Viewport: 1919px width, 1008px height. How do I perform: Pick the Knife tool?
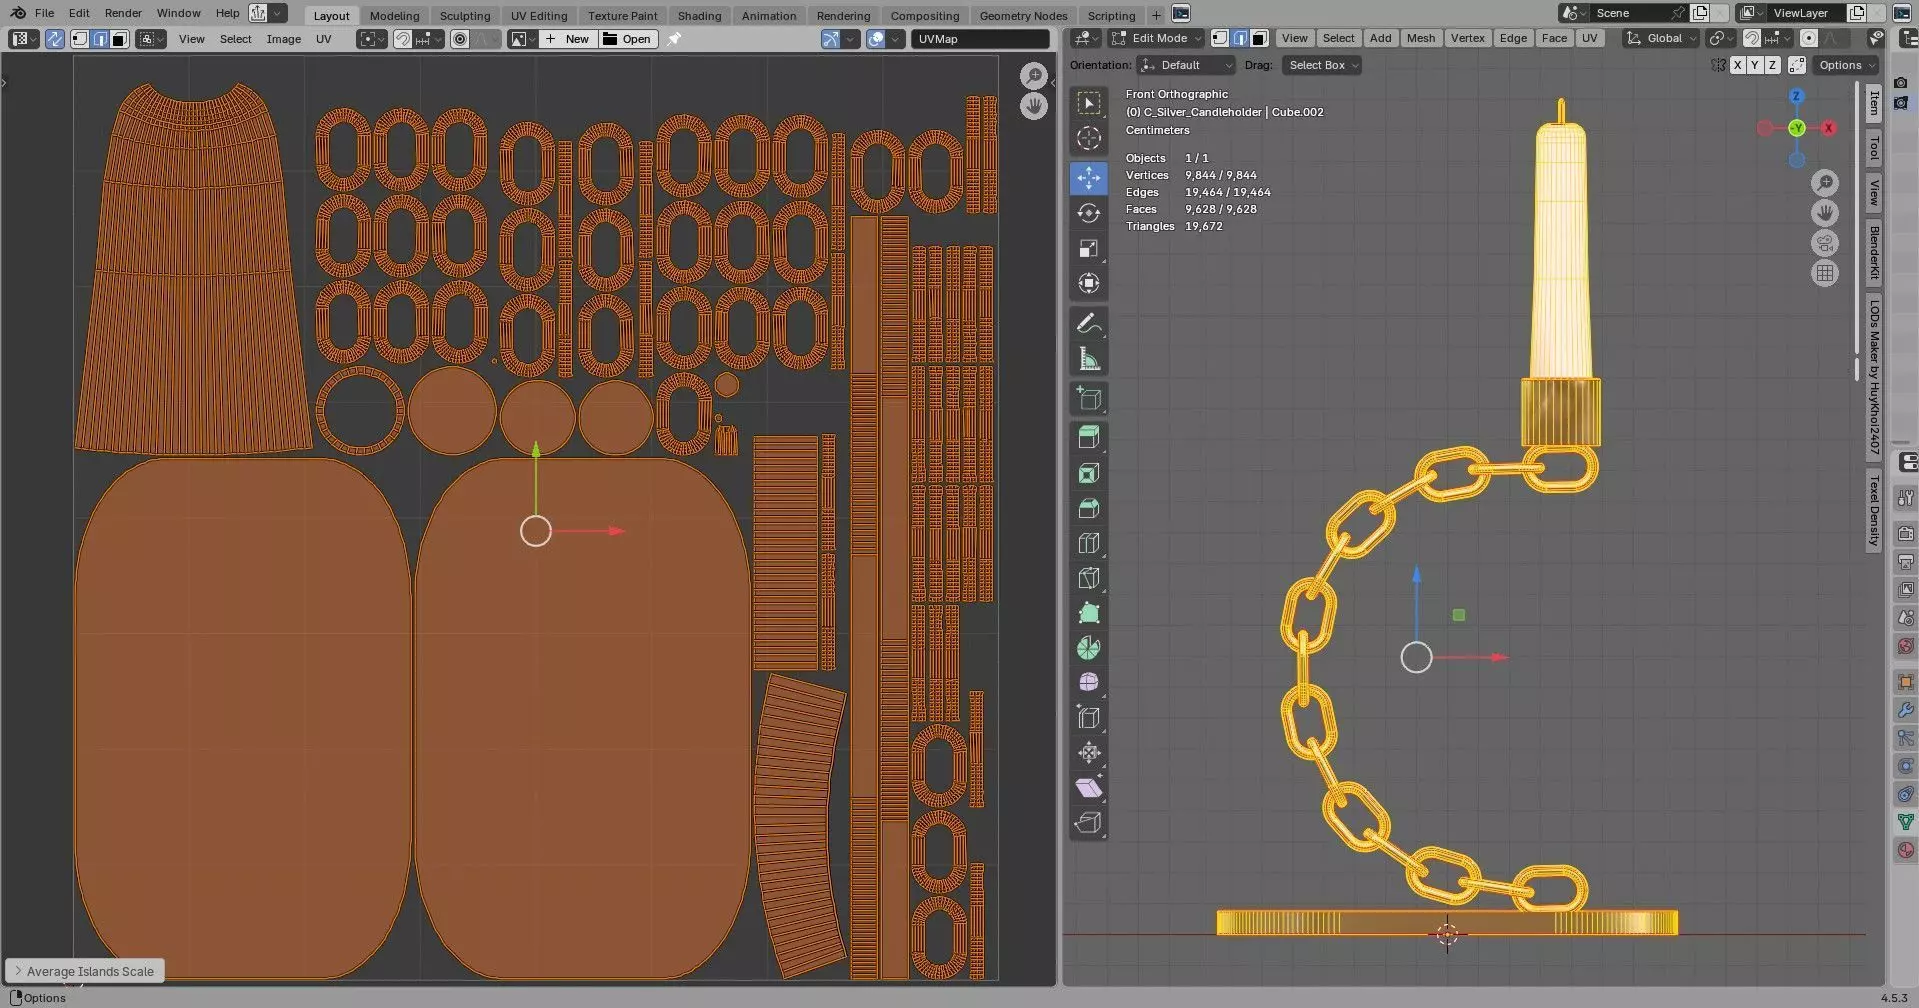1089,578
